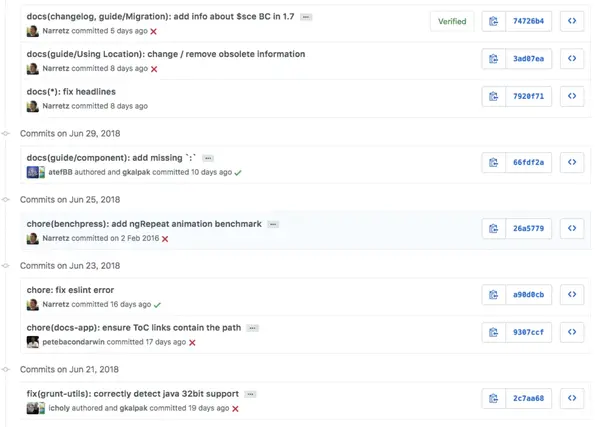Show failed status of java 32bit commit

tap(235, 408)
